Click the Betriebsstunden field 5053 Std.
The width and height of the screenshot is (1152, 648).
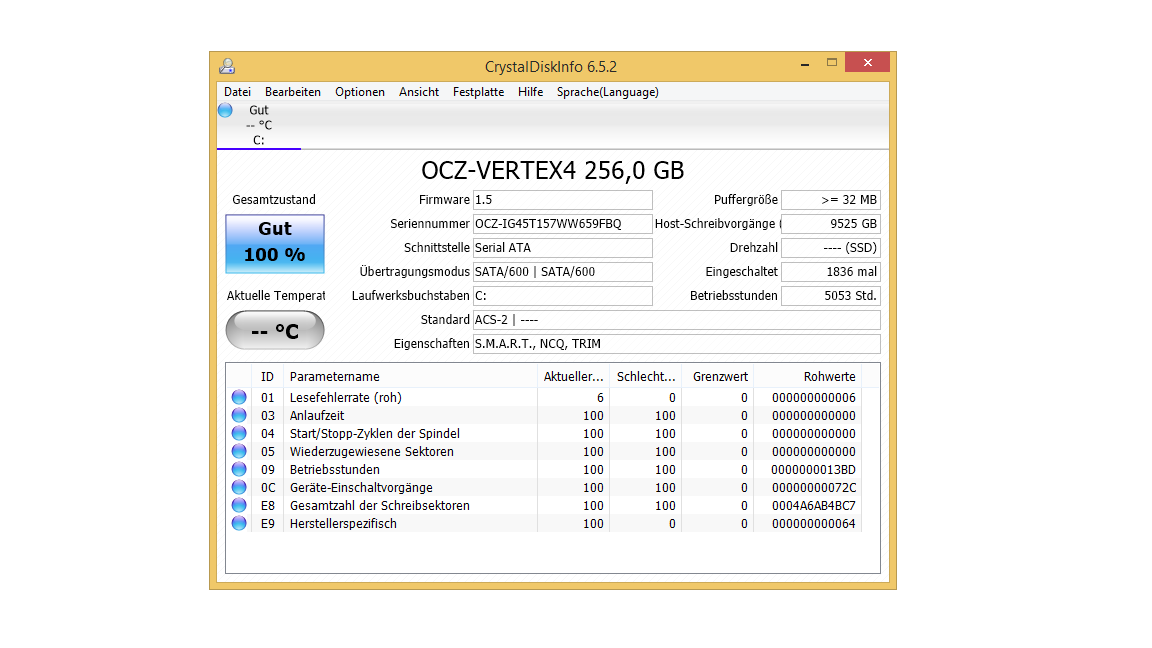(831, 295)
